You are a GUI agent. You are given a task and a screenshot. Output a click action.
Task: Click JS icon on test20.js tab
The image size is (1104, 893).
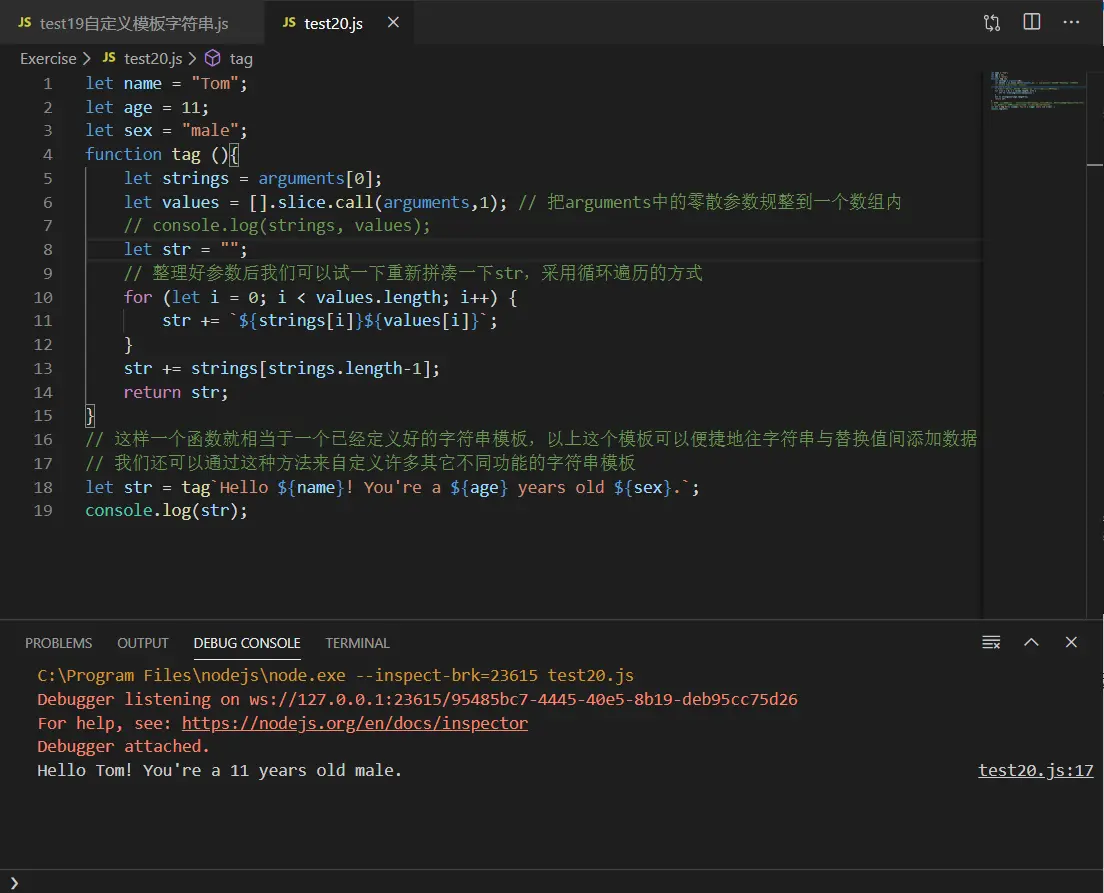(289, 23)
